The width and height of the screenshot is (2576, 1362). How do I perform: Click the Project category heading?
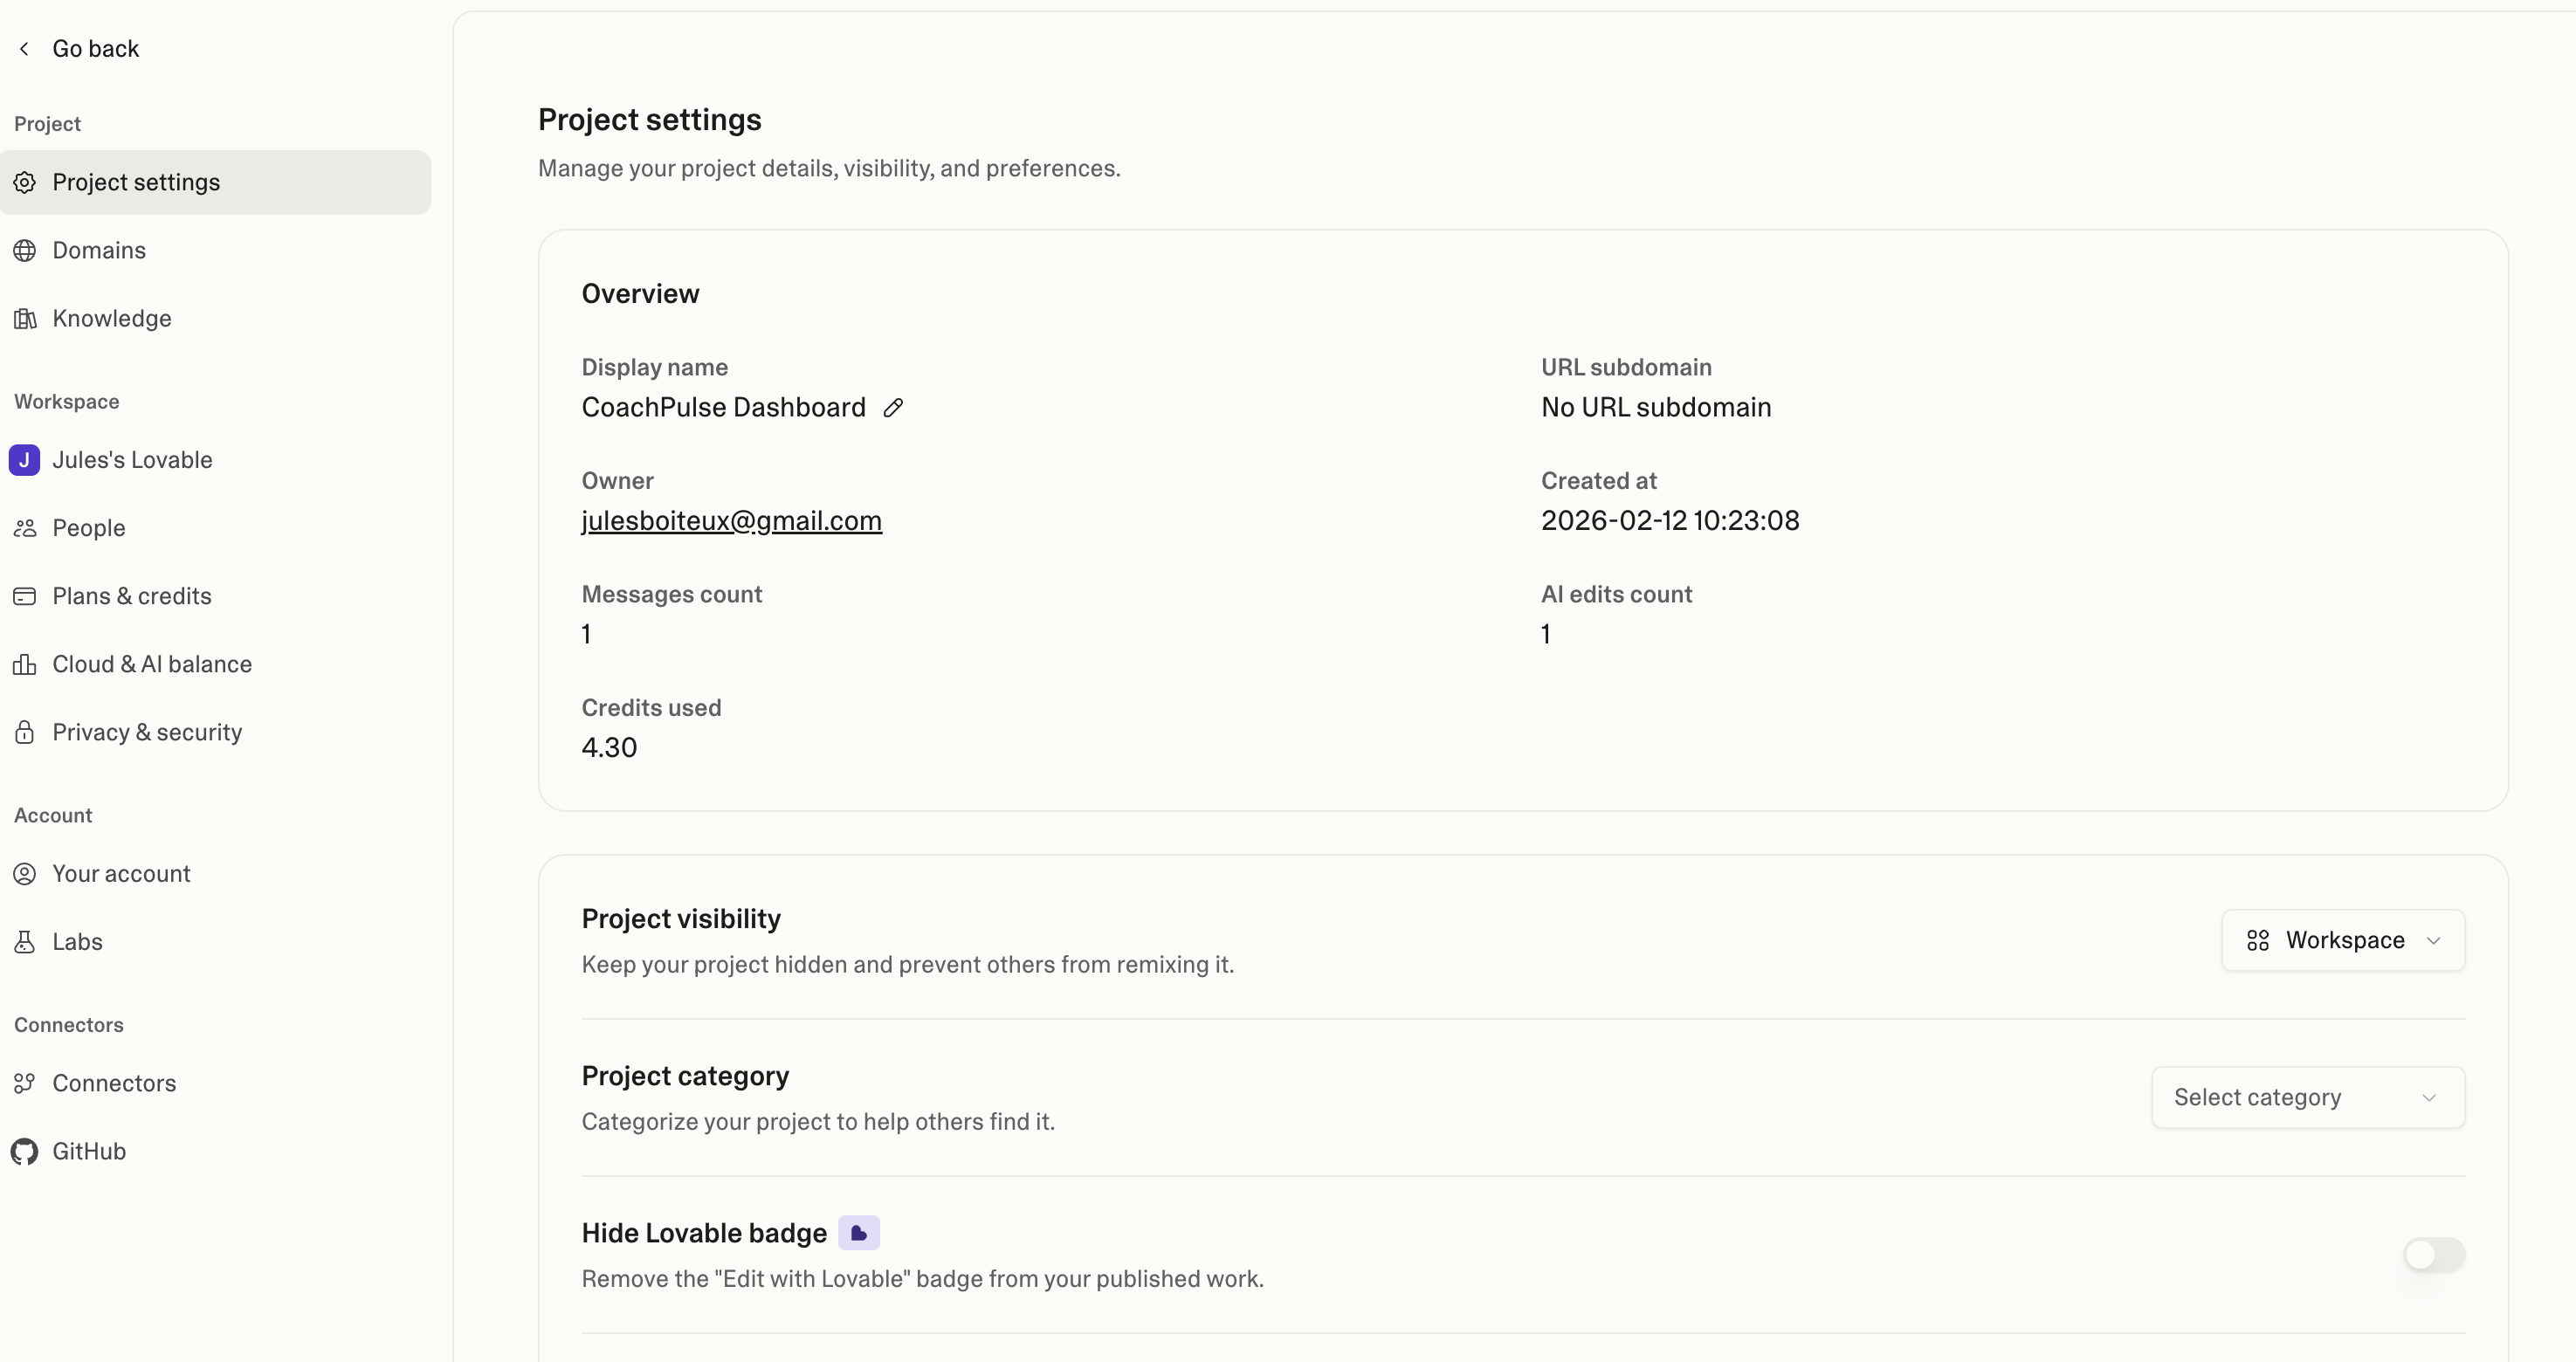[x=685, y=1076]
